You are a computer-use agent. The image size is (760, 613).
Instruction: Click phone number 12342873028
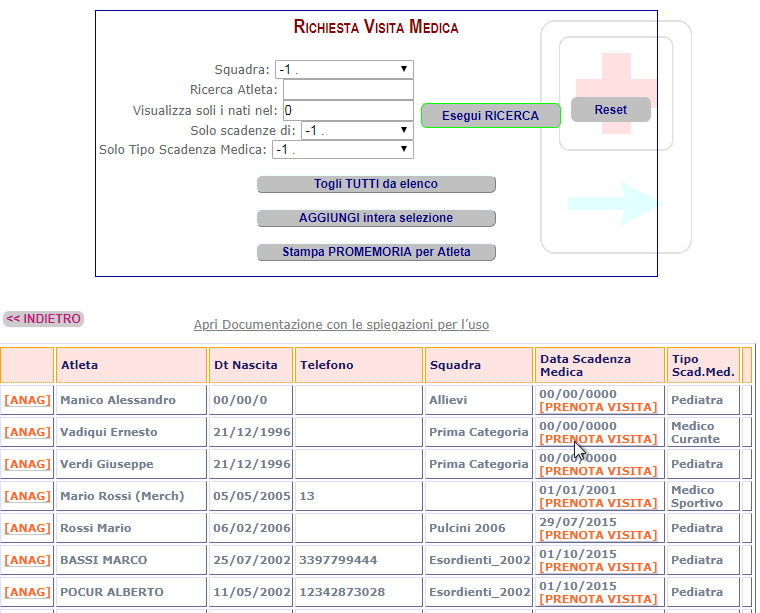pyautogui.click(x=342, y=592)
